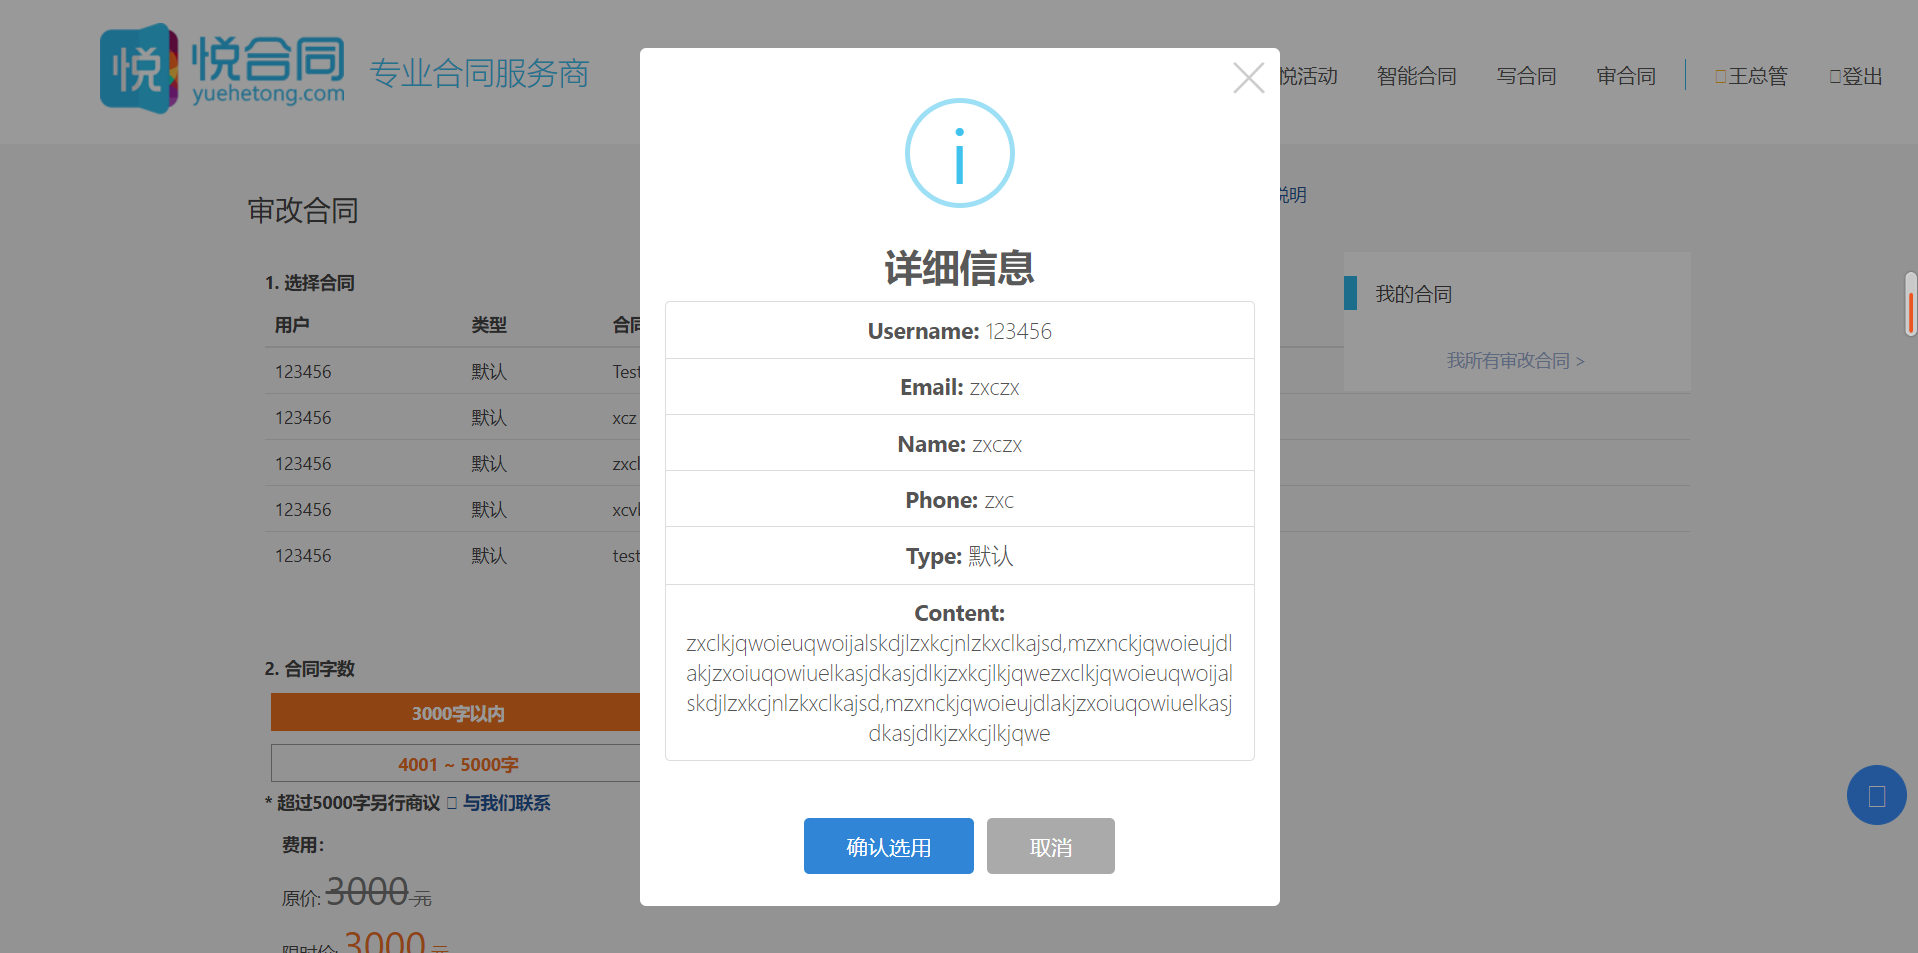
Task: Click the 1. 选择合同 section label
Action: [310, 283]
